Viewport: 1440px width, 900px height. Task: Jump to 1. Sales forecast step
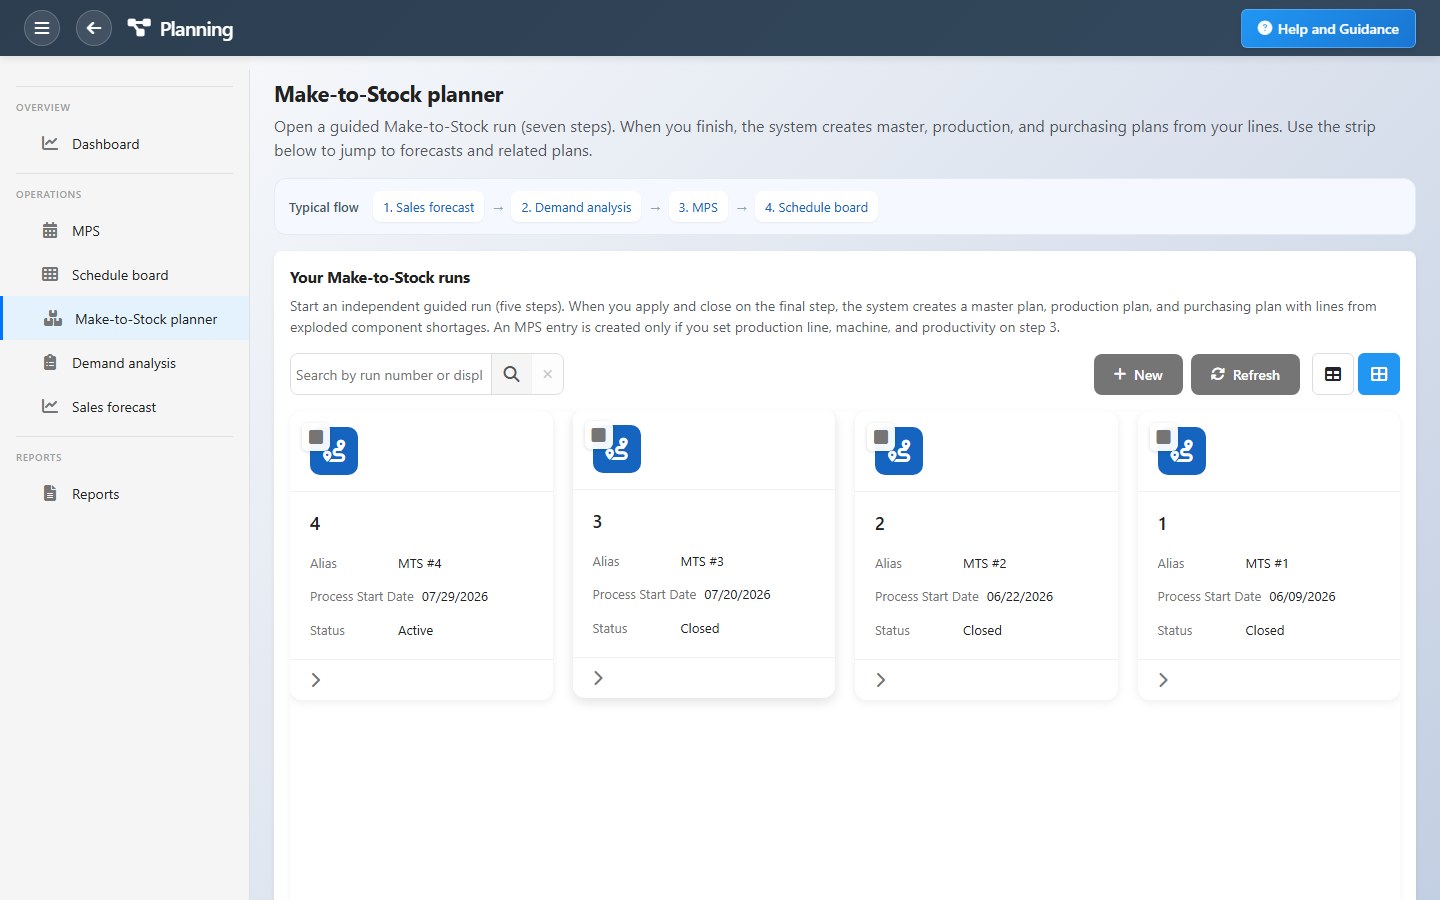(x=429, y=207)
